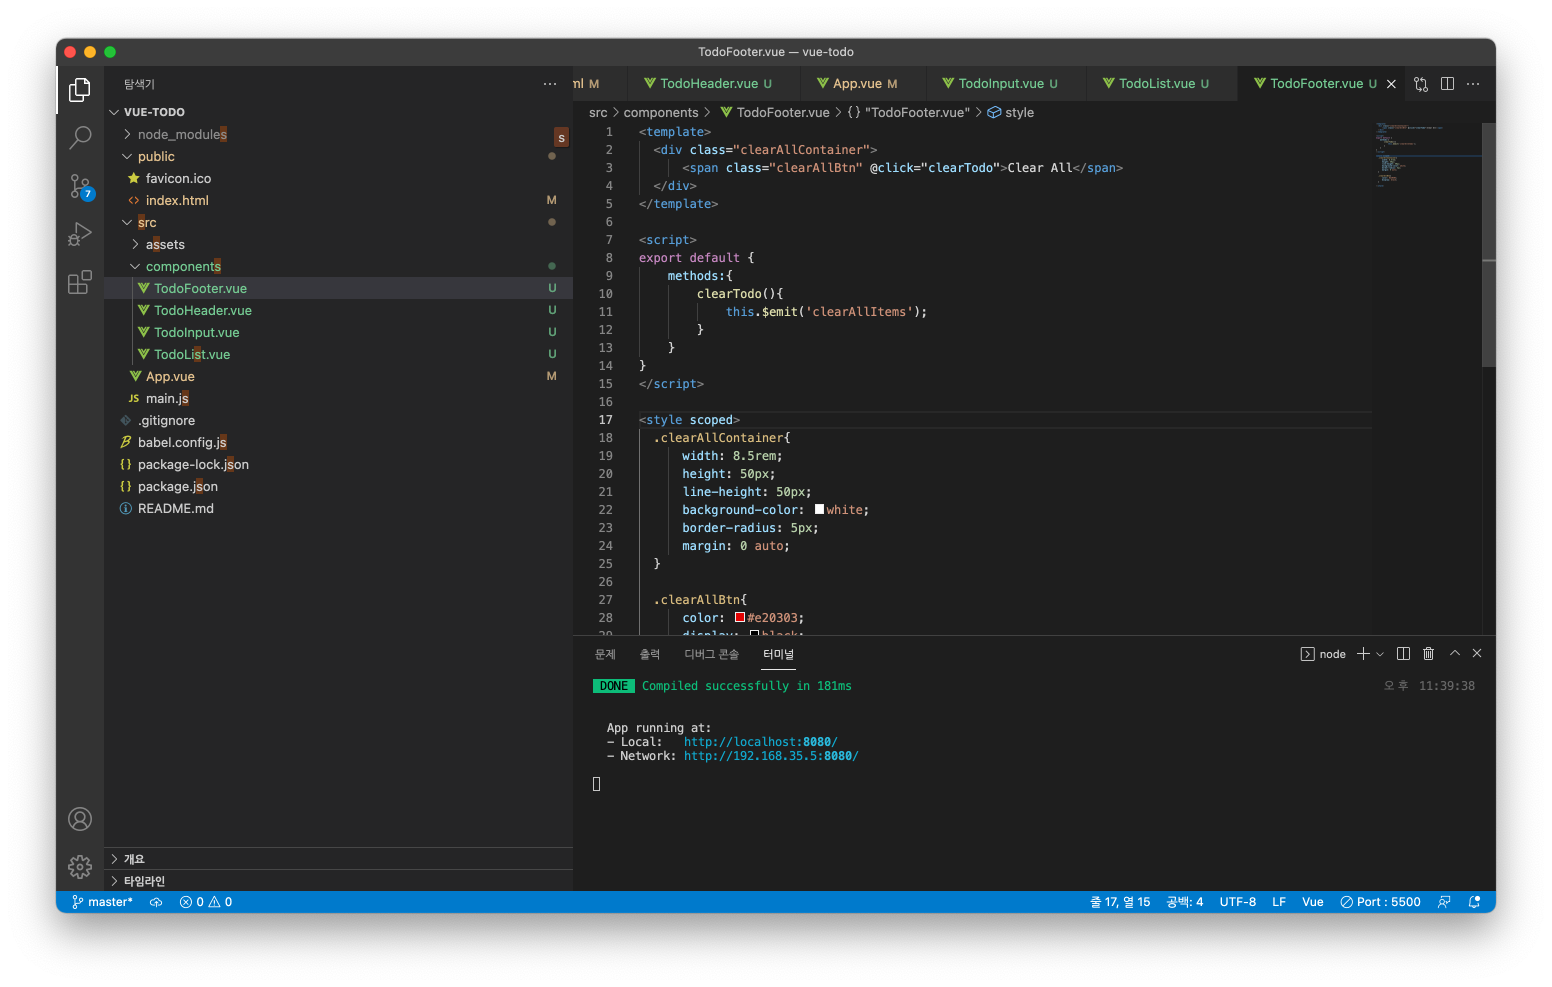Screen dimensions: 1552x987
Task: Open Source Control view with 7 changes
Action: pos(80,186)
